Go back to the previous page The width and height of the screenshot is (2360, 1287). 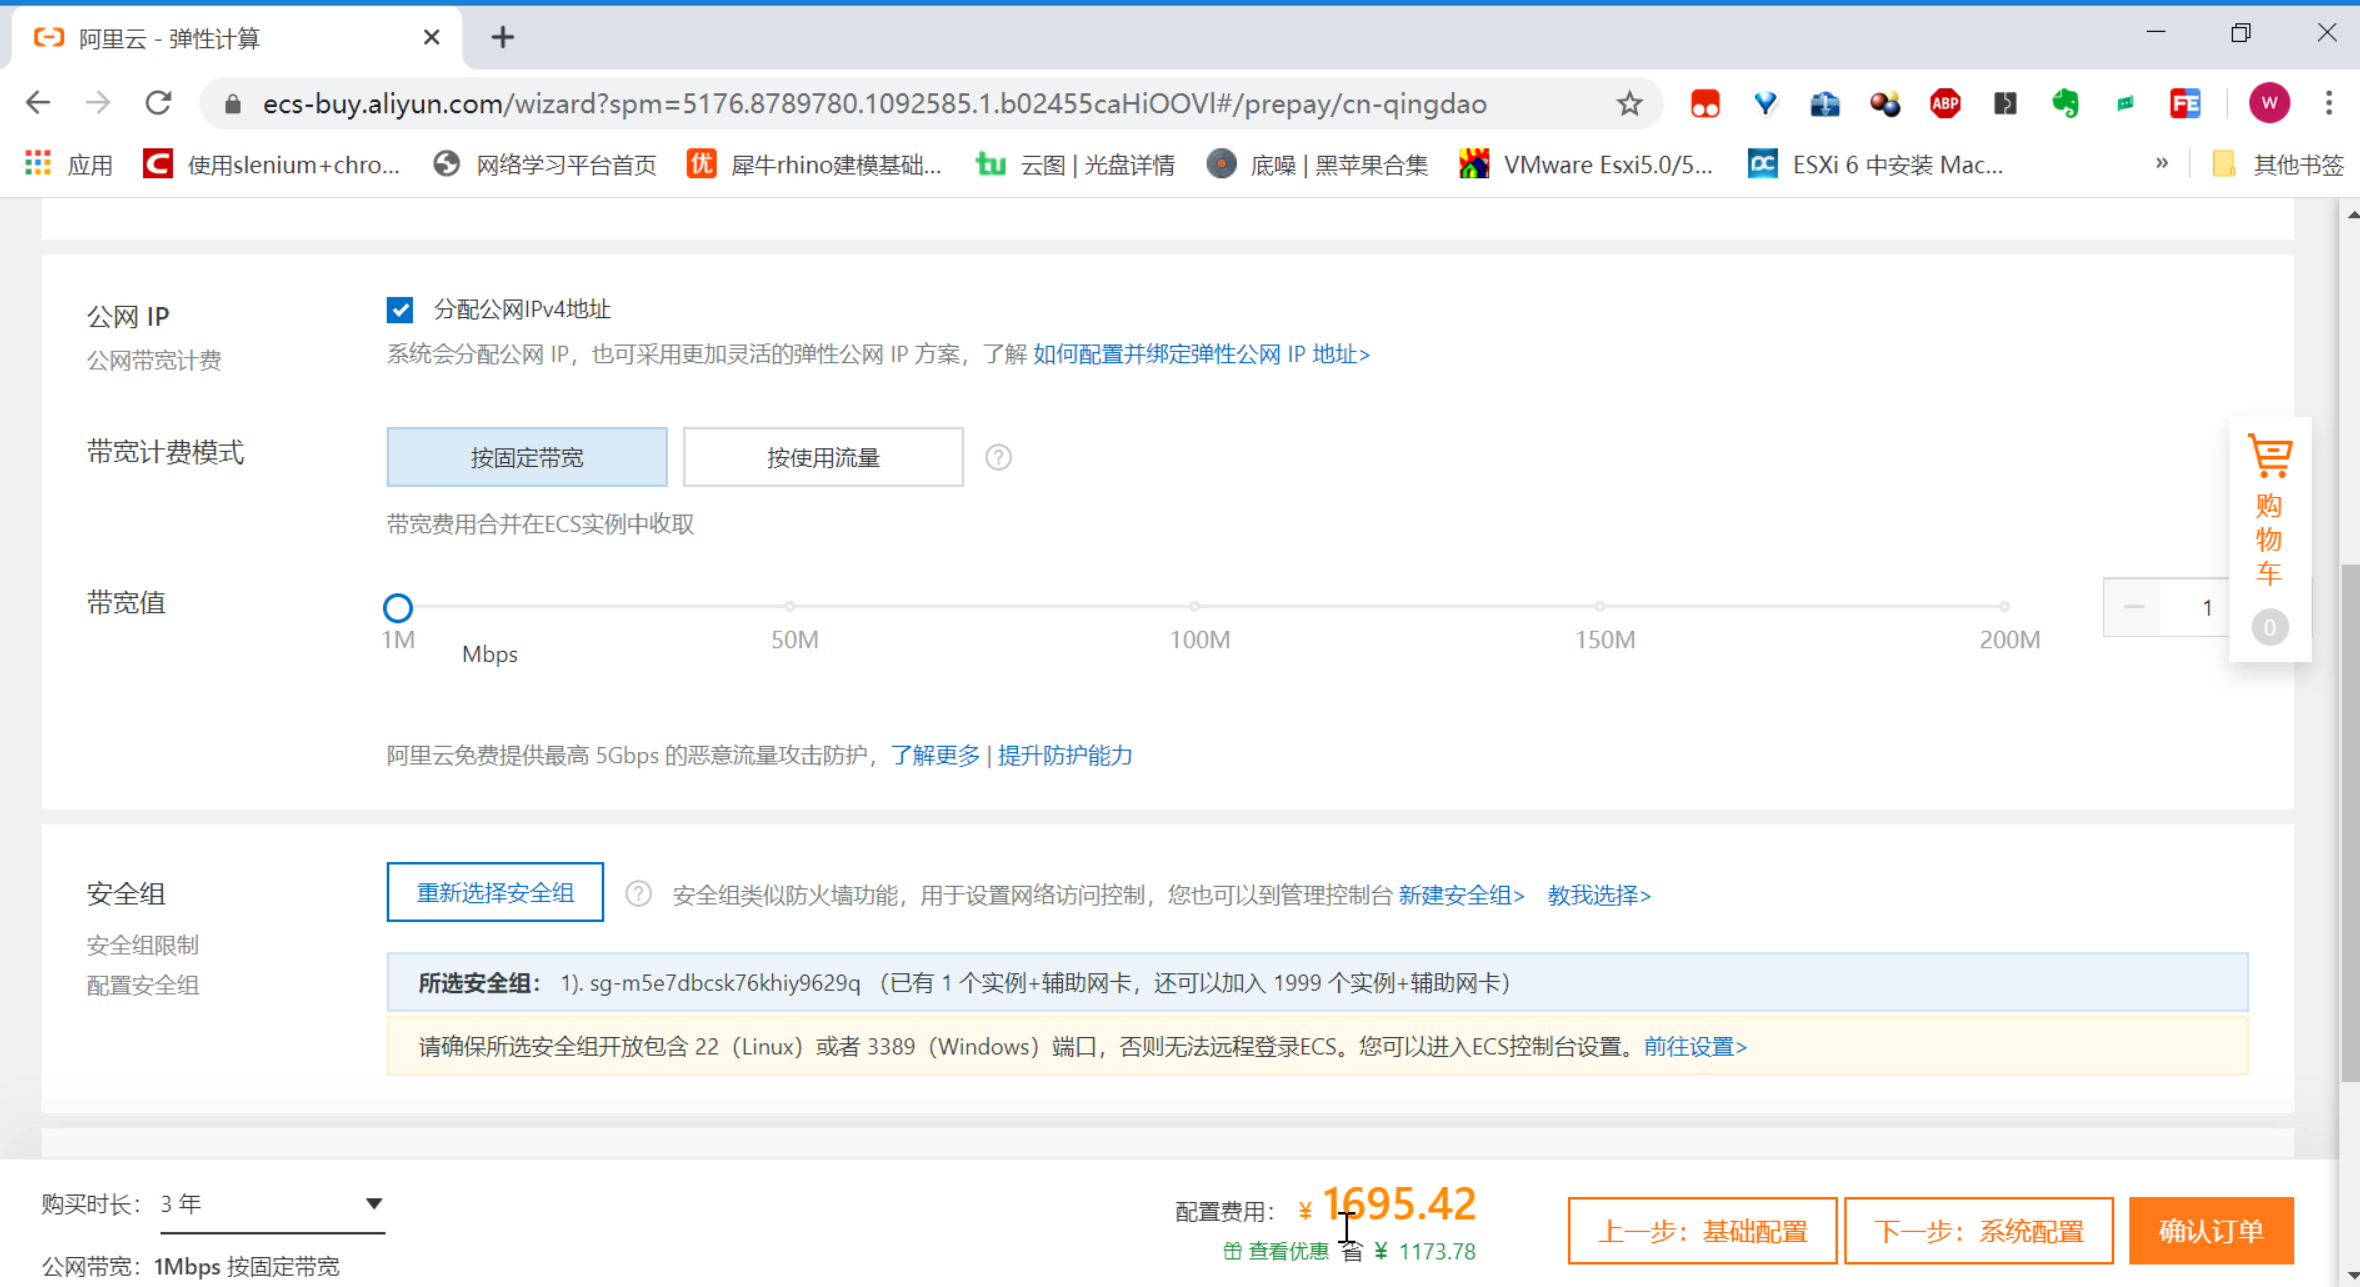point(38,103)
